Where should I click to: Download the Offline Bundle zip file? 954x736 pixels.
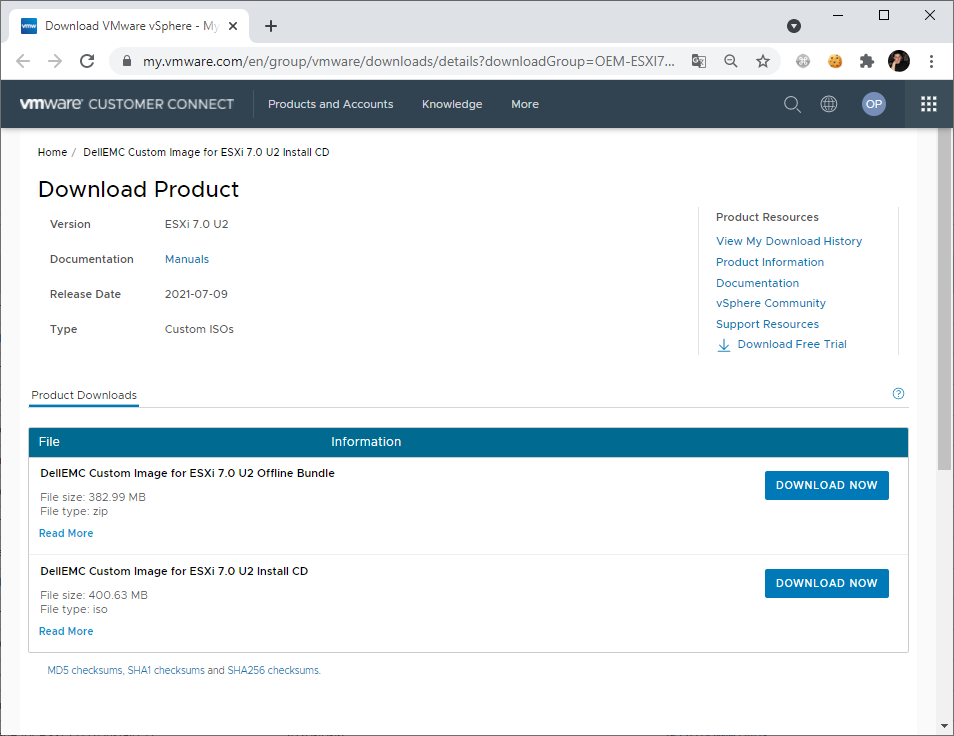(826, 485)
